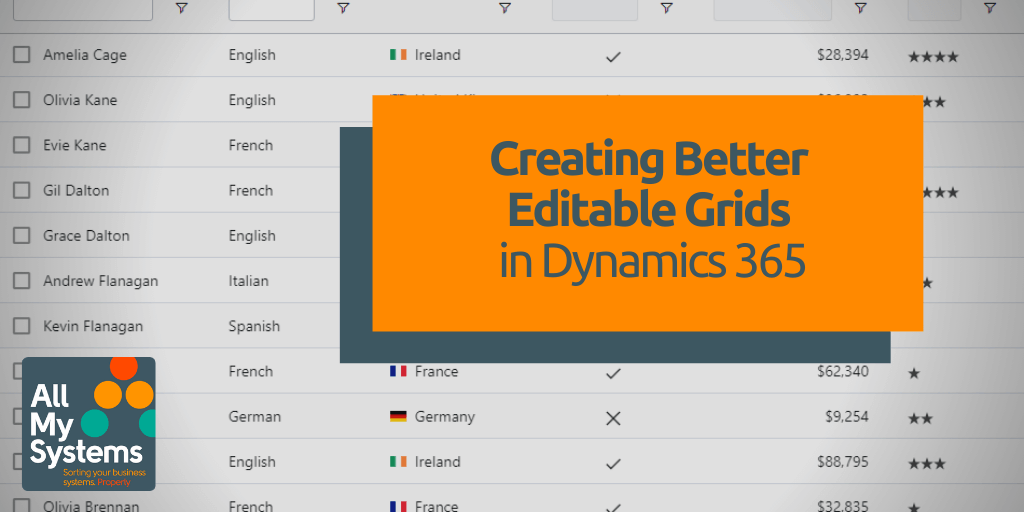Viewport: 1024px width, 512px height.
Task: Click the salary value '$28,394'
Action: coord(842,55)
